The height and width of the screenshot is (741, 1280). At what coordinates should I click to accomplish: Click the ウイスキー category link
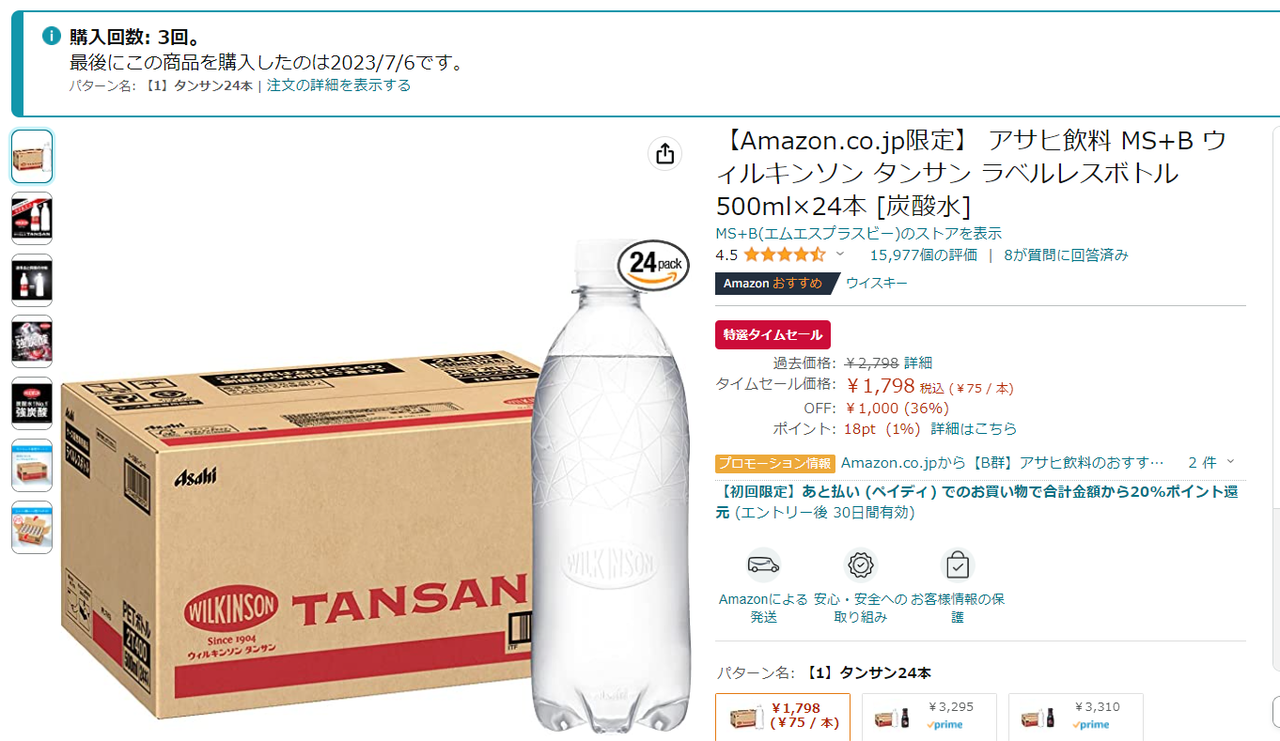(877, 283)
